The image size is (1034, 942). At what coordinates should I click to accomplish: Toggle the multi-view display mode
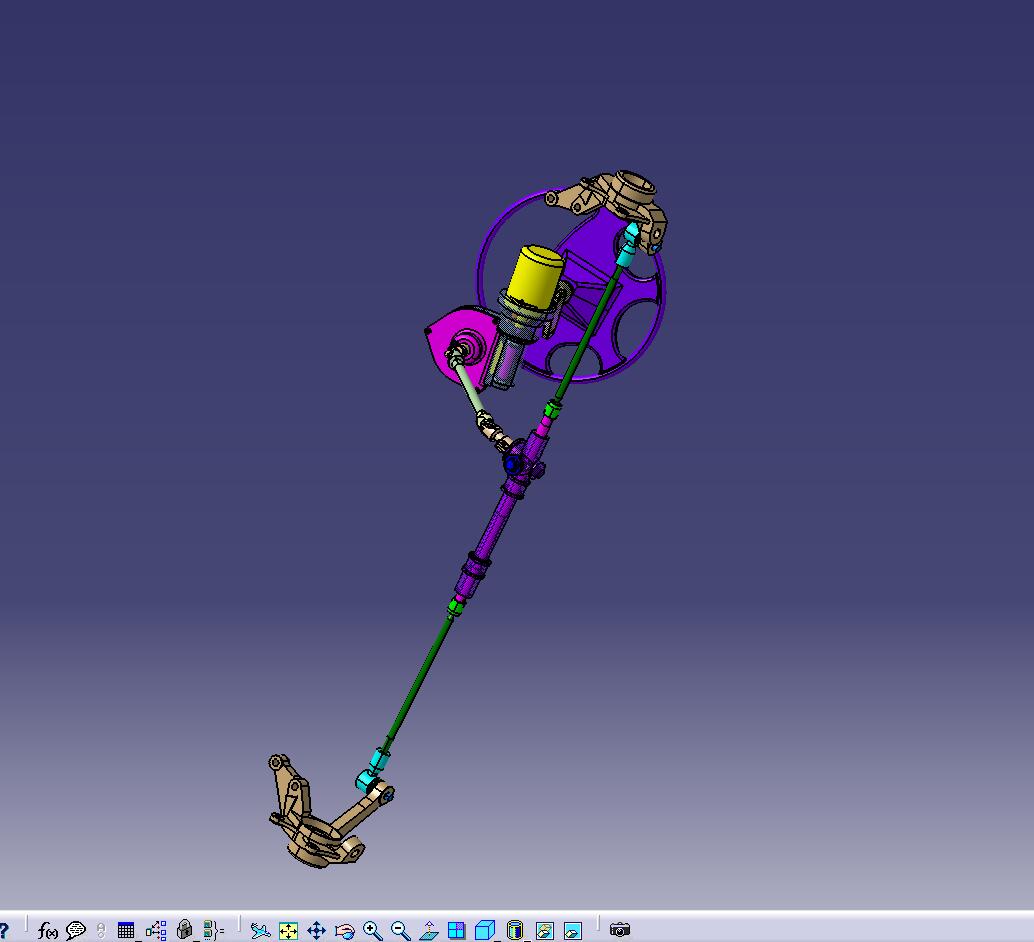(x=455, y=930)
